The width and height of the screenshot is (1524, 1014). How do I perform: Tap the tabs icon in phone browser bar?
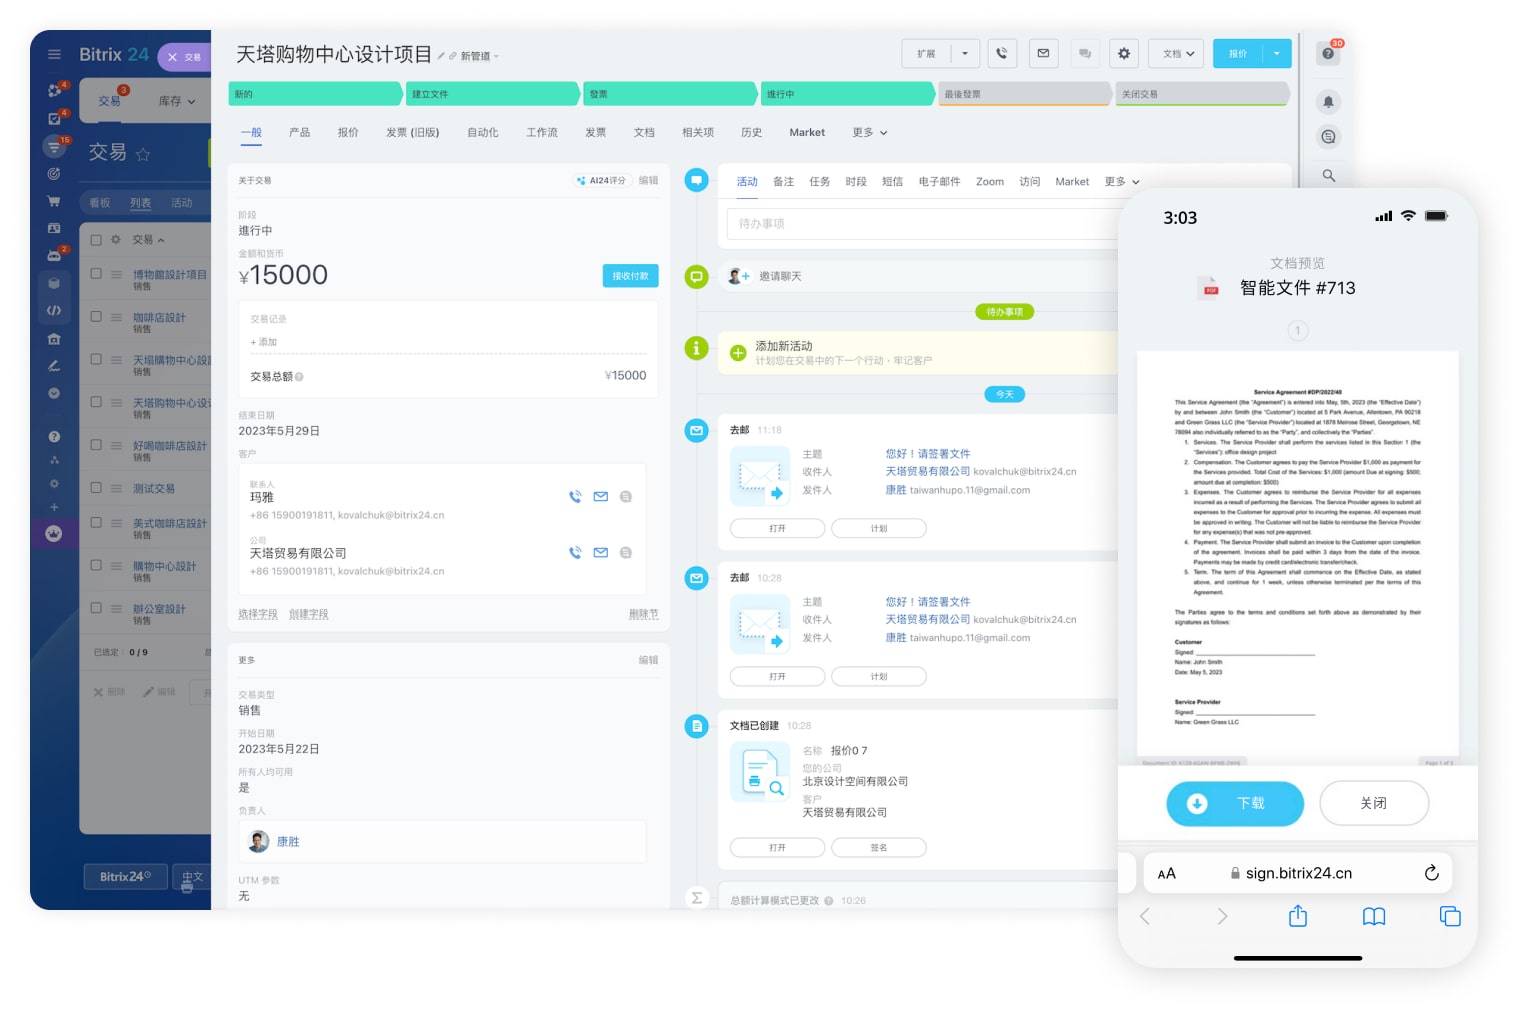click(1450, 916)
